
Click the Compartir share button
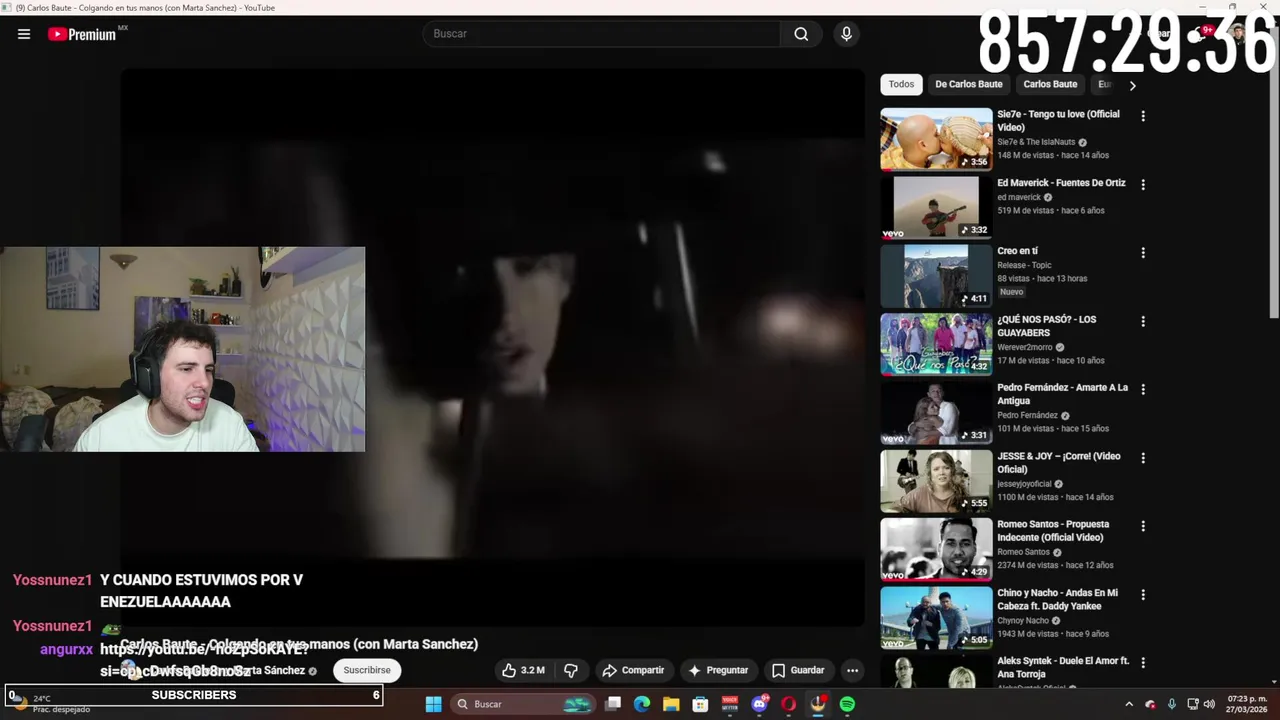click(x=633, y=670)
